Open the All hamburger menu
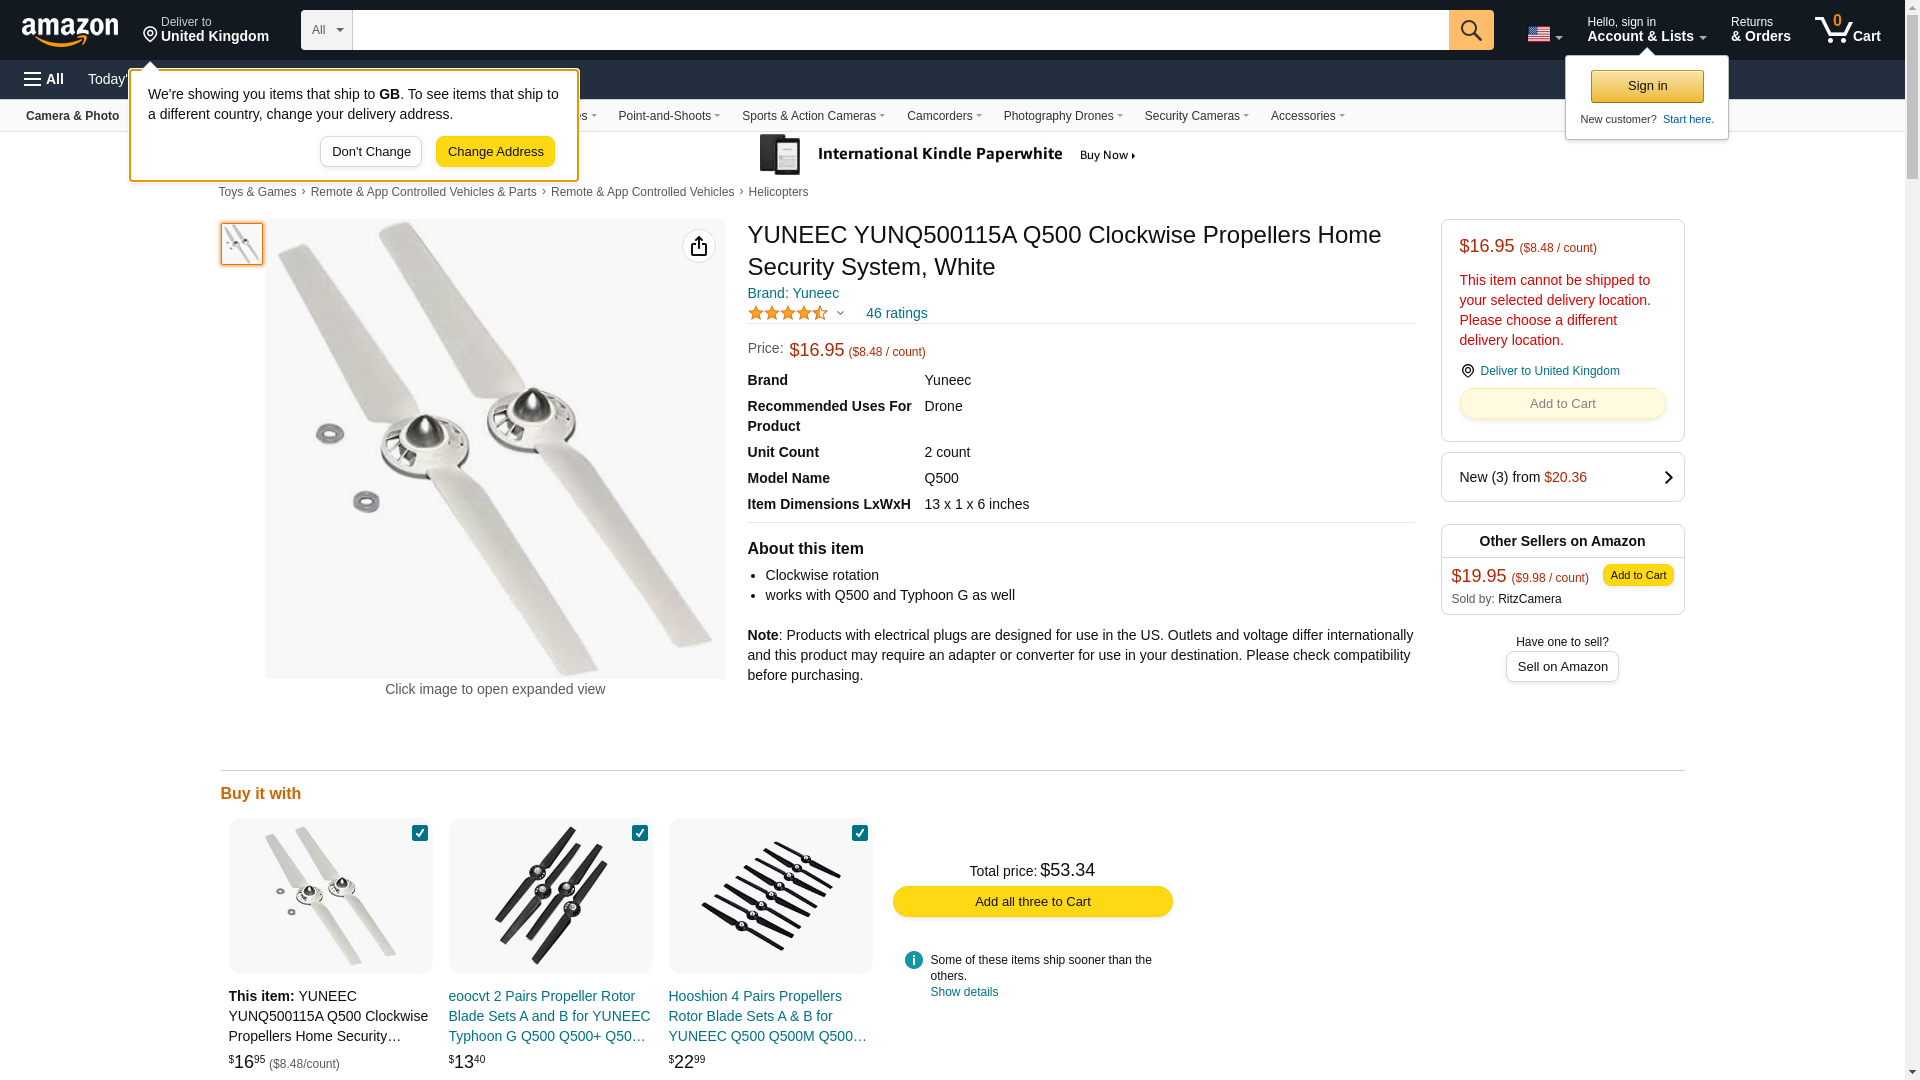1920x1080 pixels. click(x=44, y=79)
